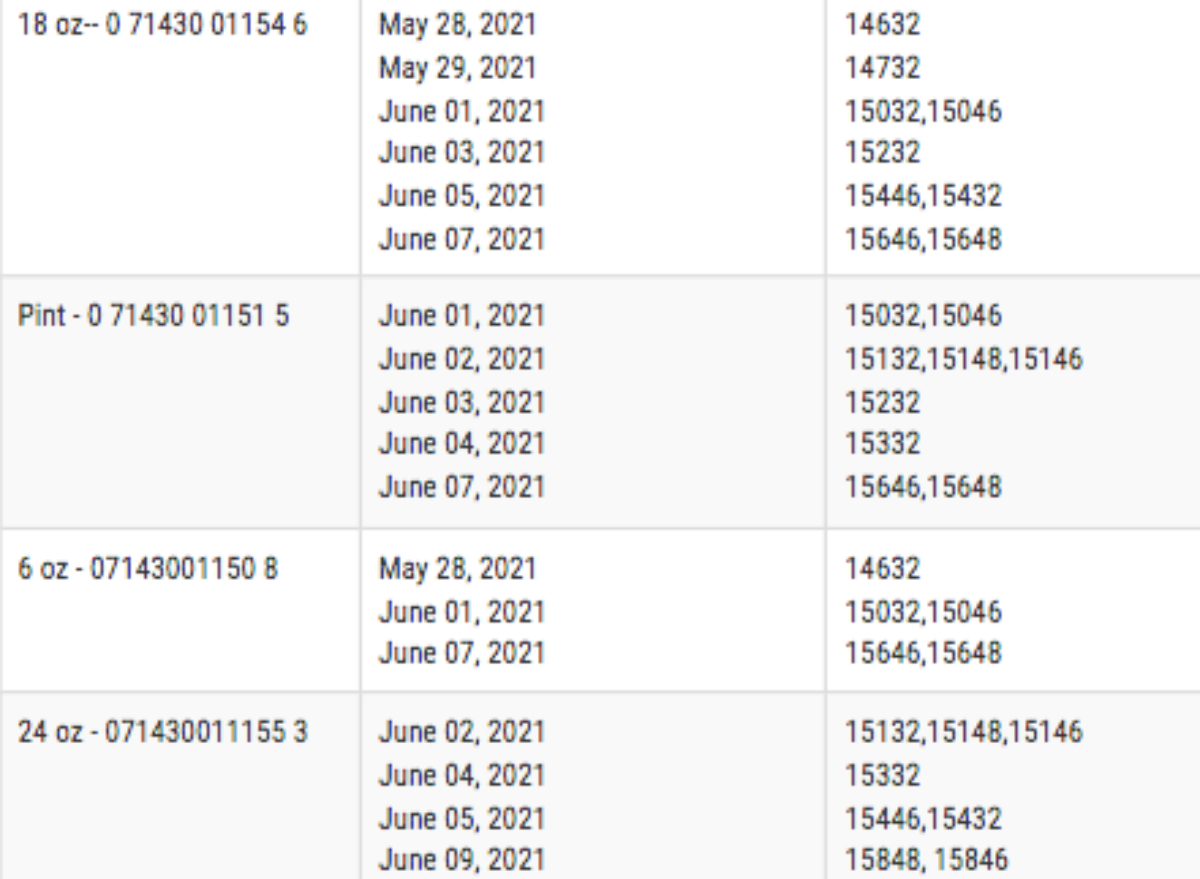Select lot code 15232 in the Pint row
This screenshot has height=879, width=1200.
[x=883, y=402]
